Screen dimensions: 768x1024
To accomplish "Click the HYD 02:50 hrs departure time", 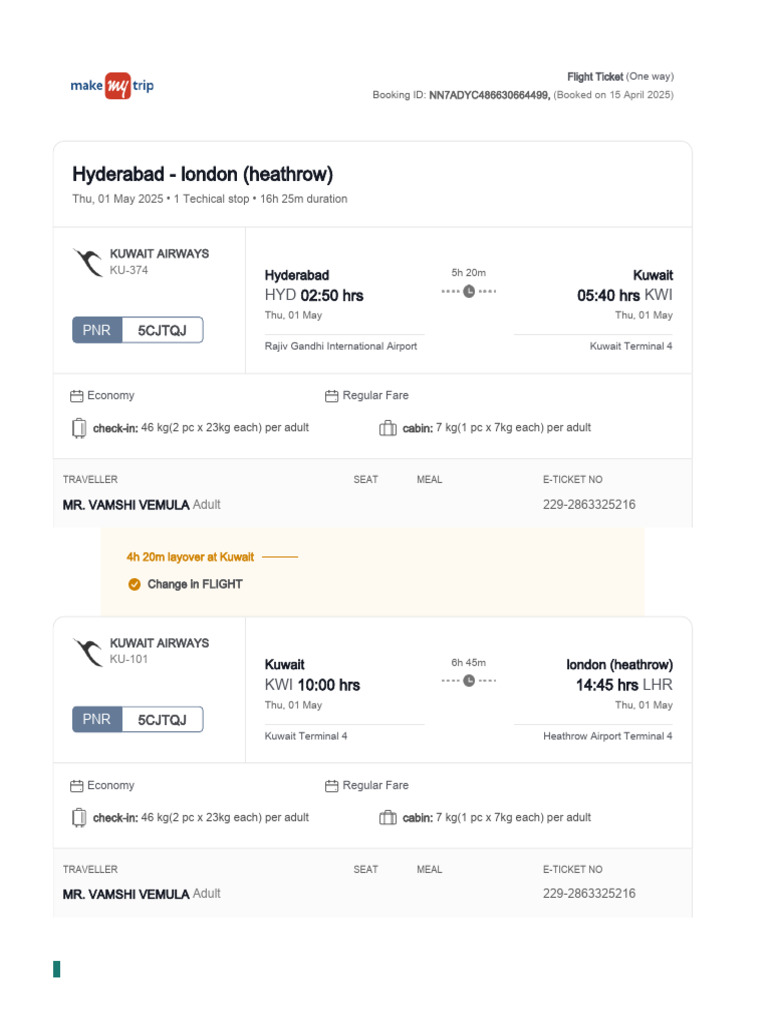I will 314,296.
